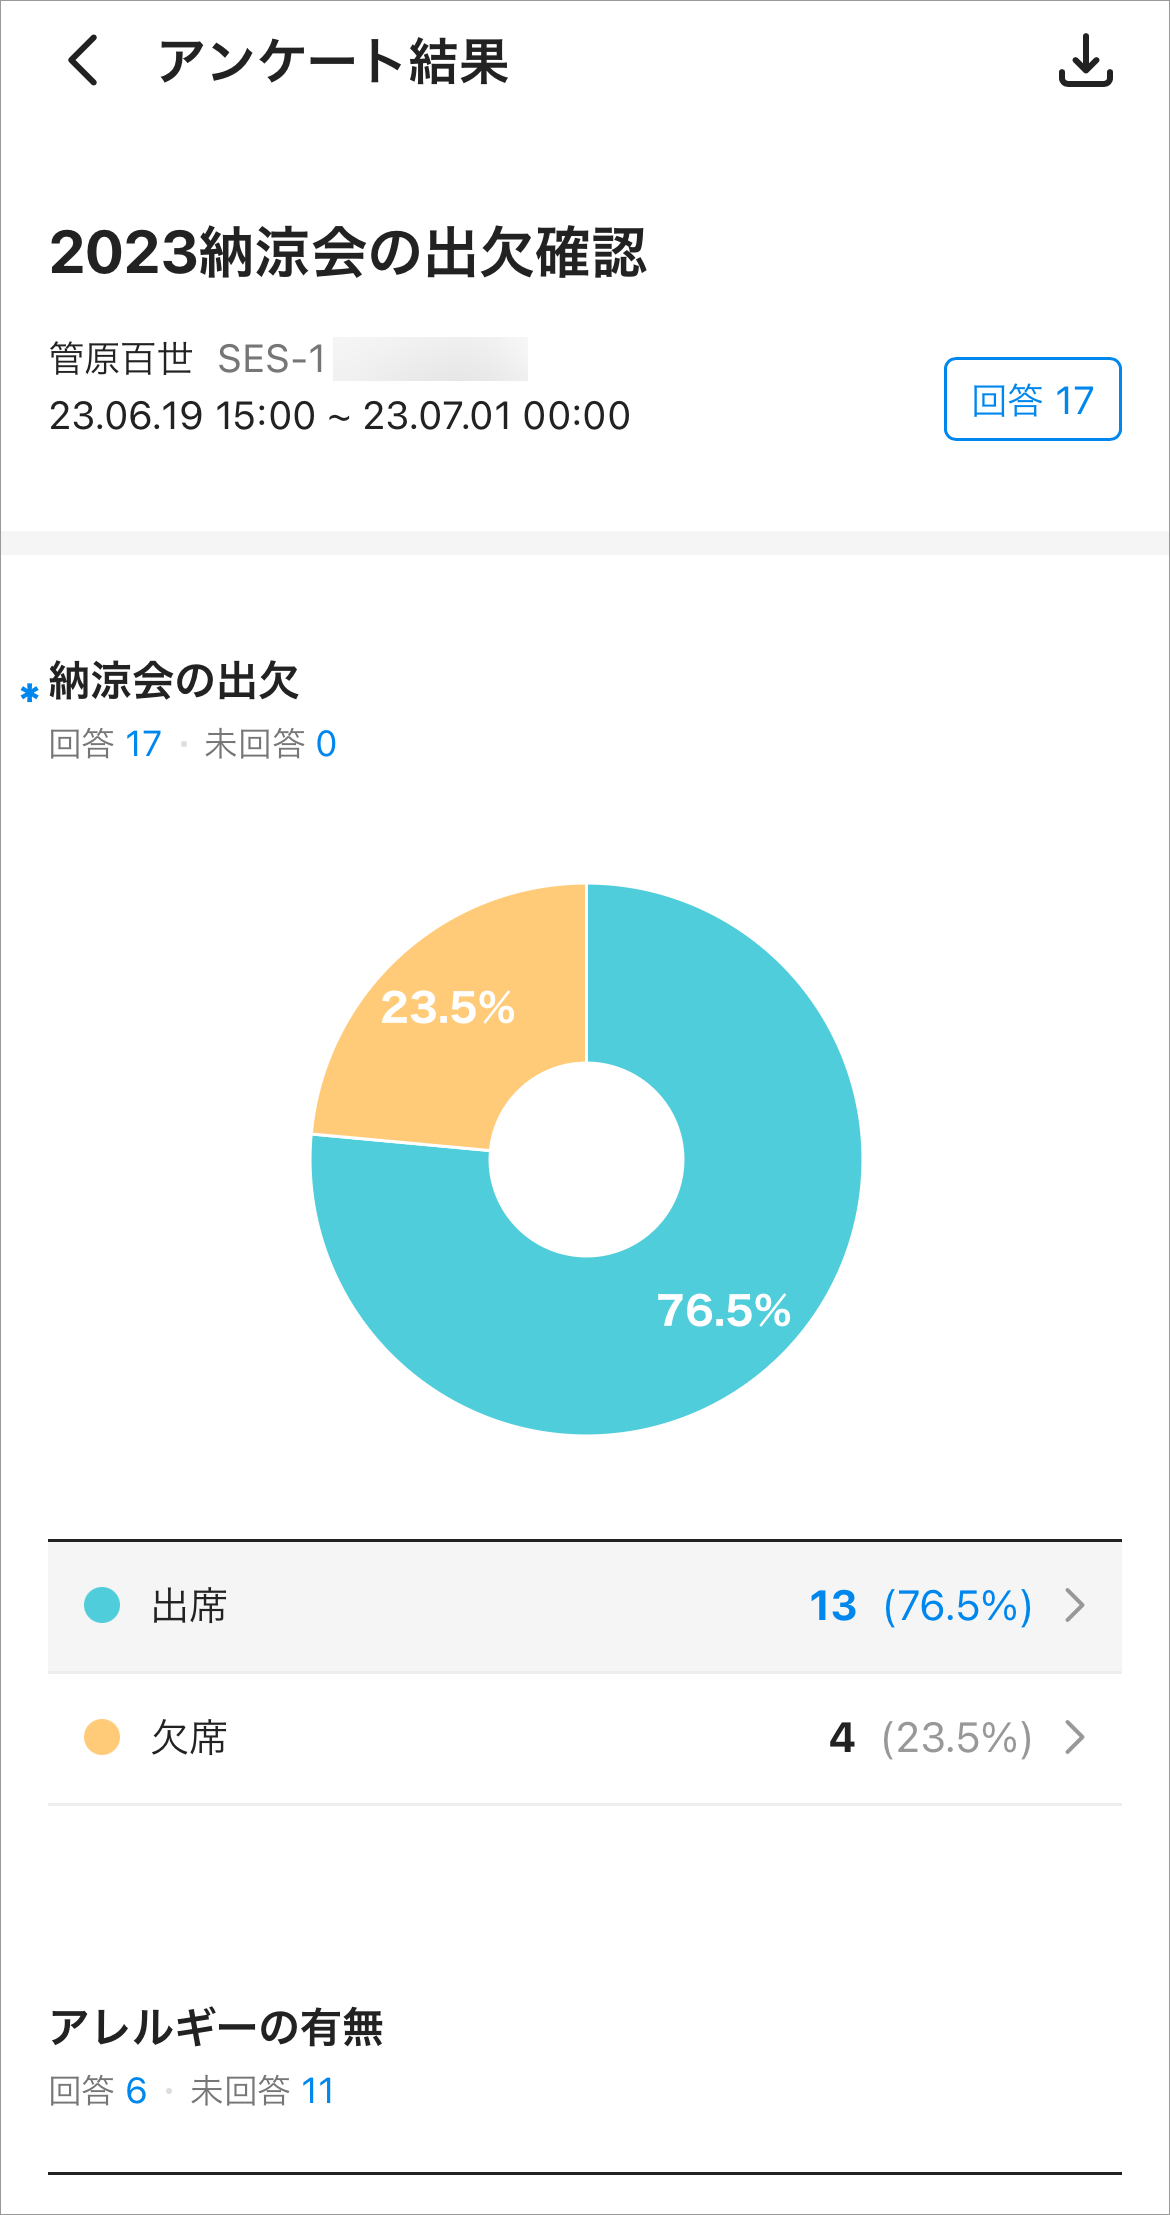Click the 13 (76.5%) attendance count

pyautogui.click(x=920, y=1606)
